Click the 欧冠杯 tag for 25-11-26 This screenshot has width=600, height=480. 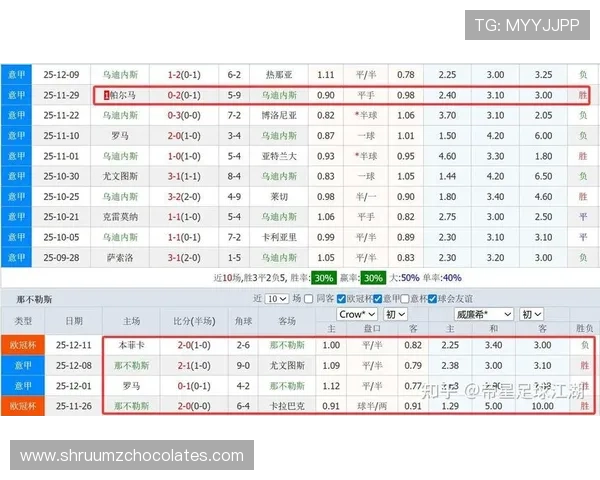coord(23,406)
